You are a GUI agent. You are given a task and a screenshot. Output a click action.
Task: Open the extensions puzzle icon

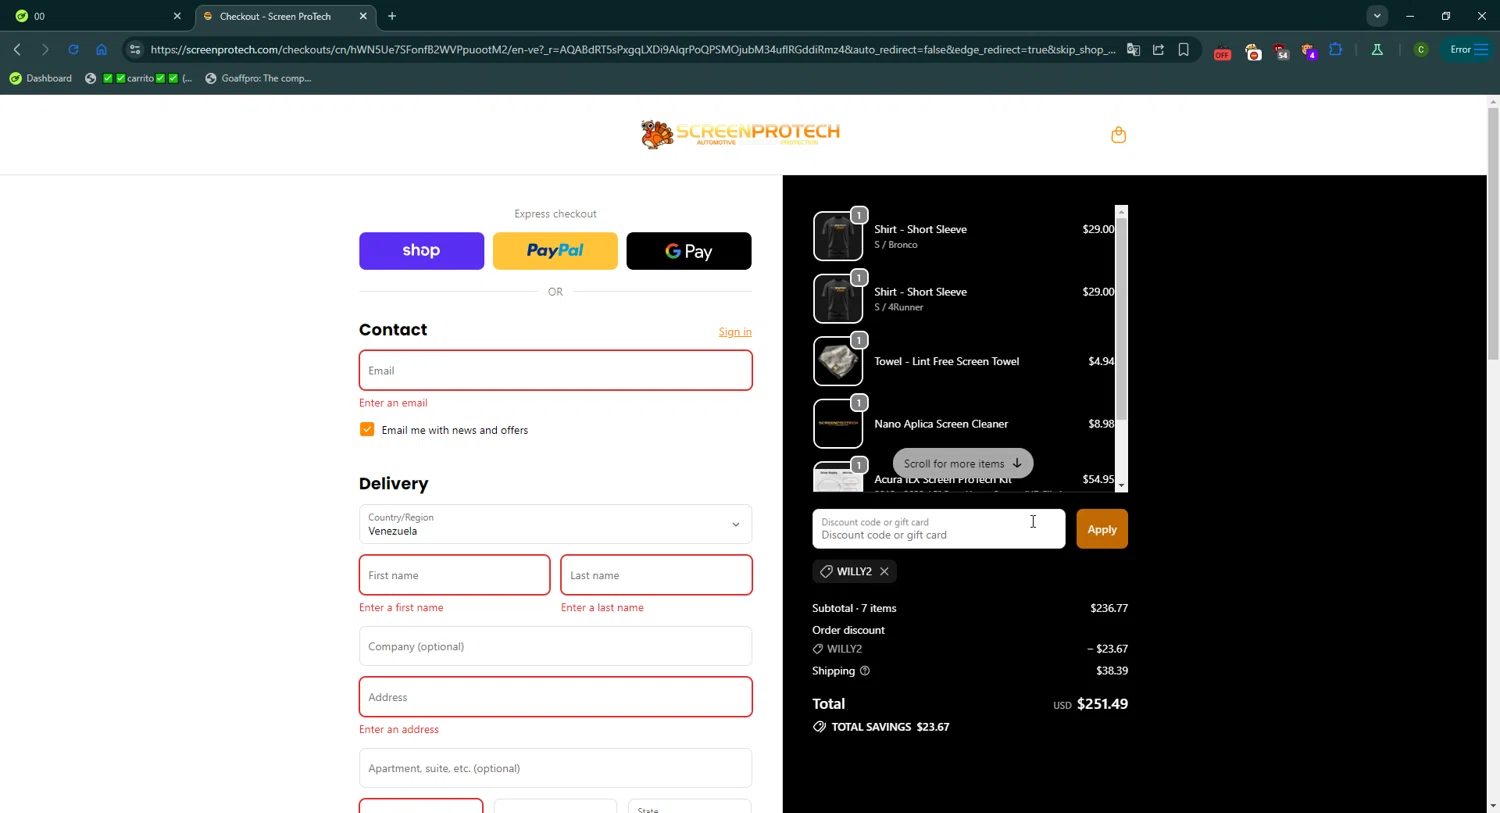1336,49
